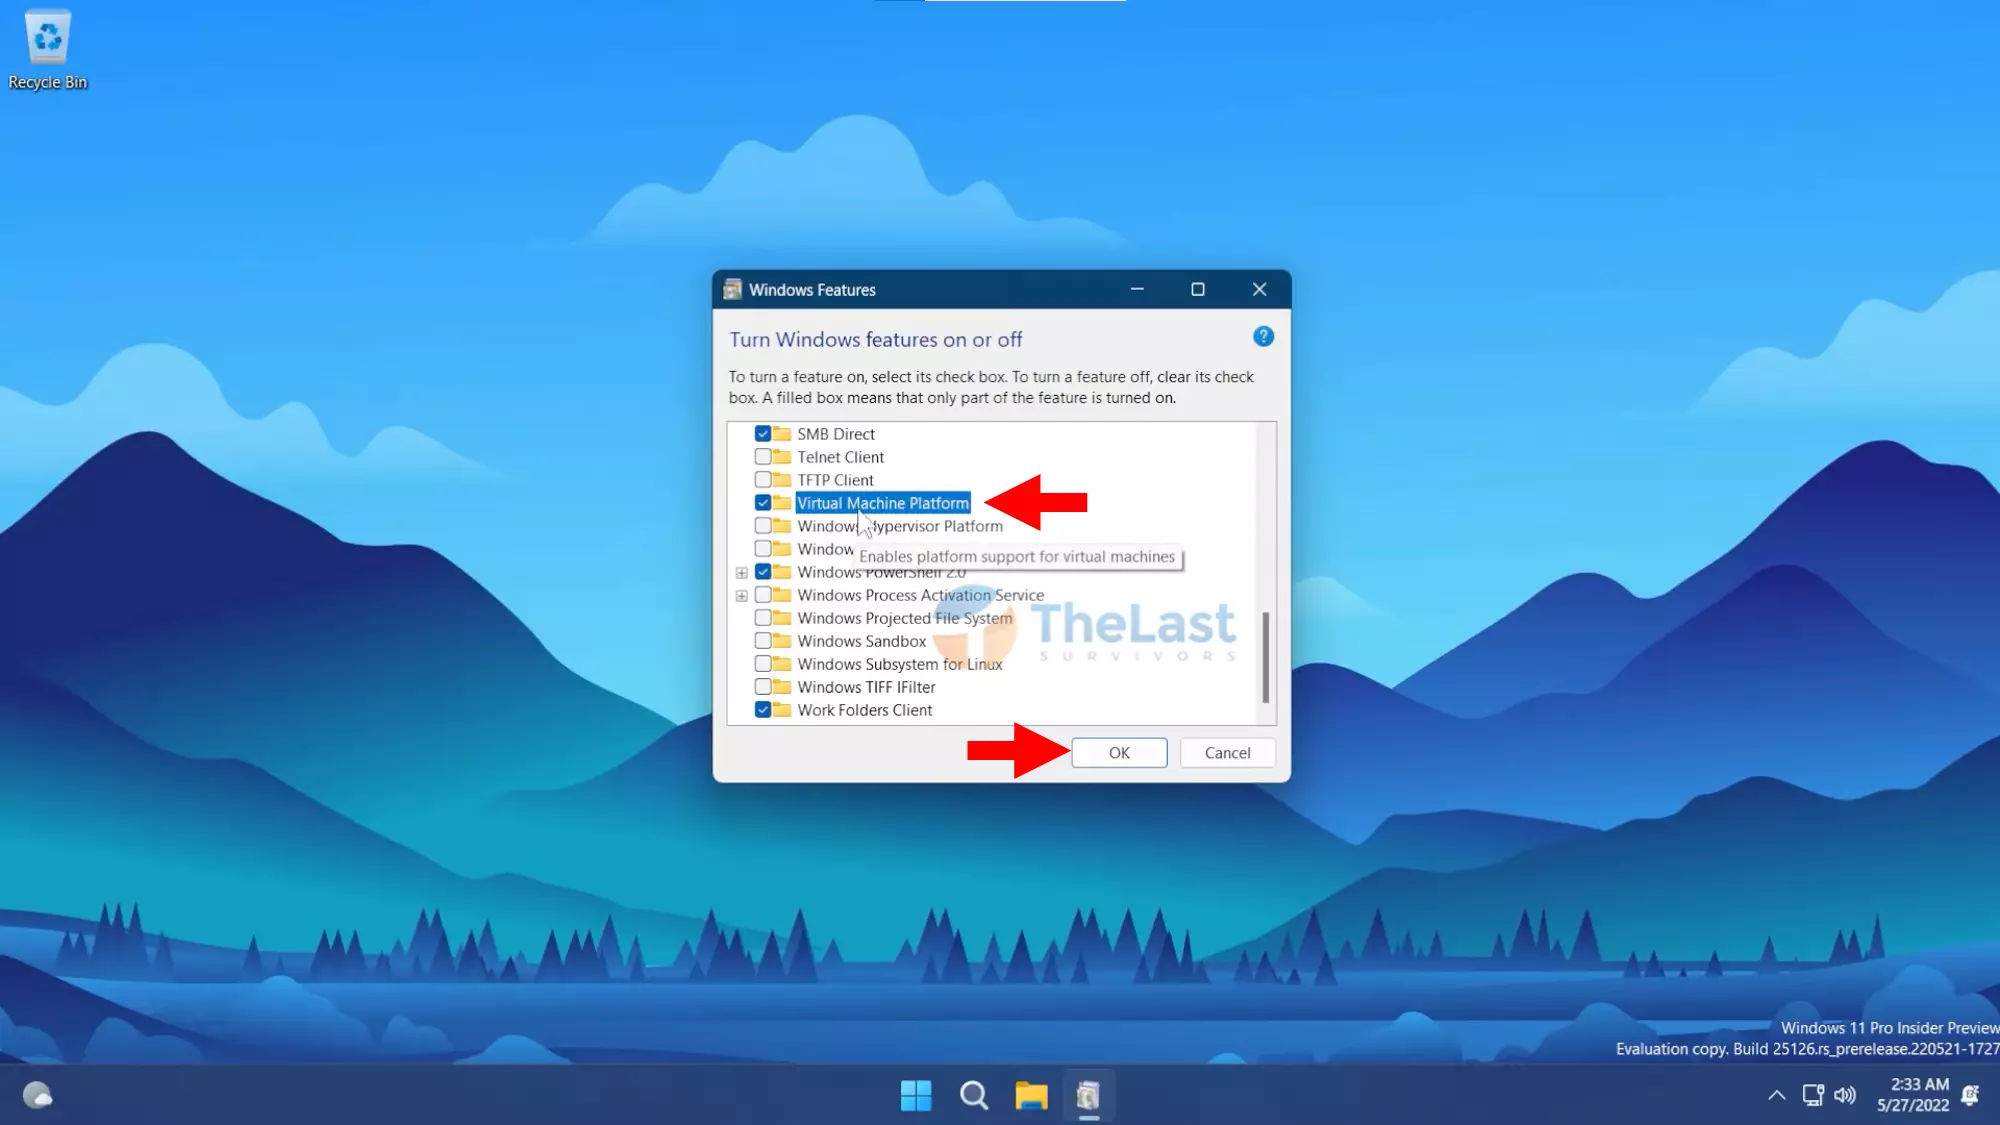
Task: Click the SMB Direct folder icon
Action: tap(782, 434)
